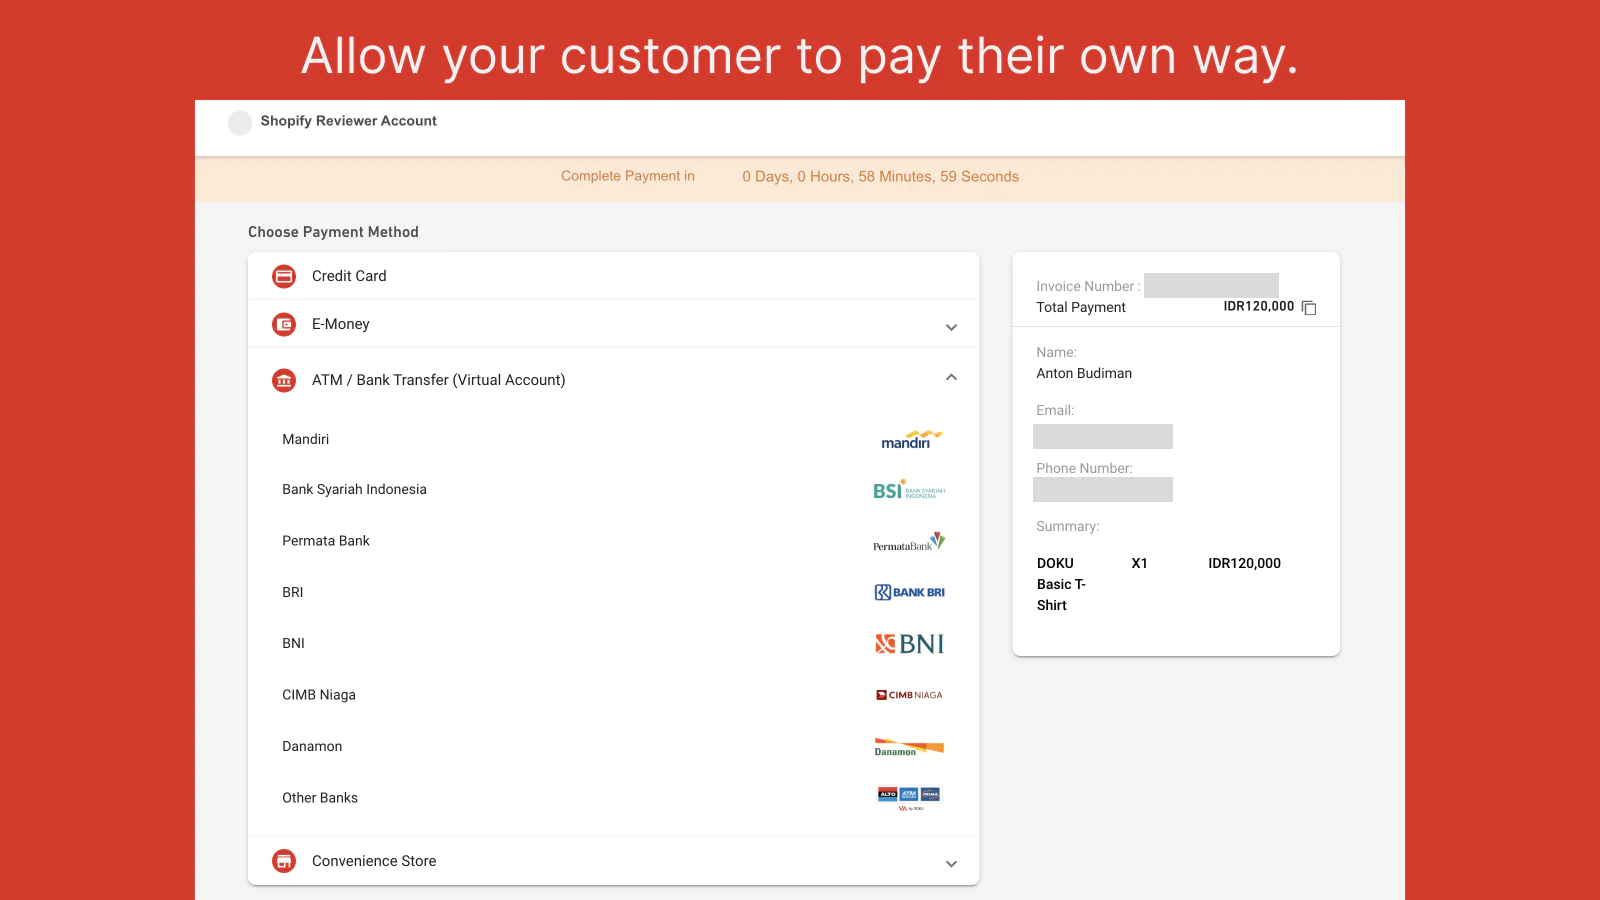Click the CIMB Niaga logo

tap(909, 695)
